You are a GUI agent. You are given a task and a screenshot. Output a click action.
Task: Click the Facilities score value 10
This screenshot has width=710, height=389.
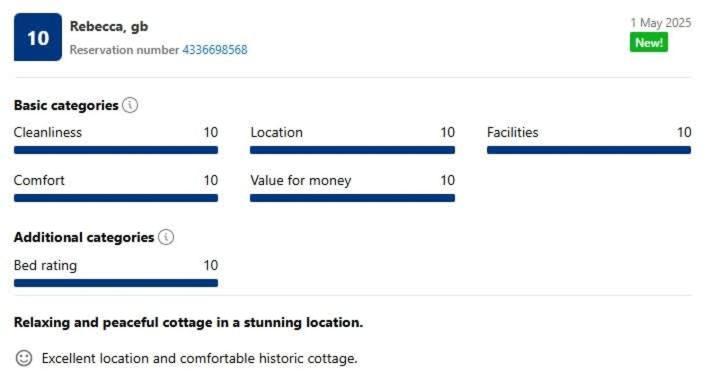[x=684, y=132]
